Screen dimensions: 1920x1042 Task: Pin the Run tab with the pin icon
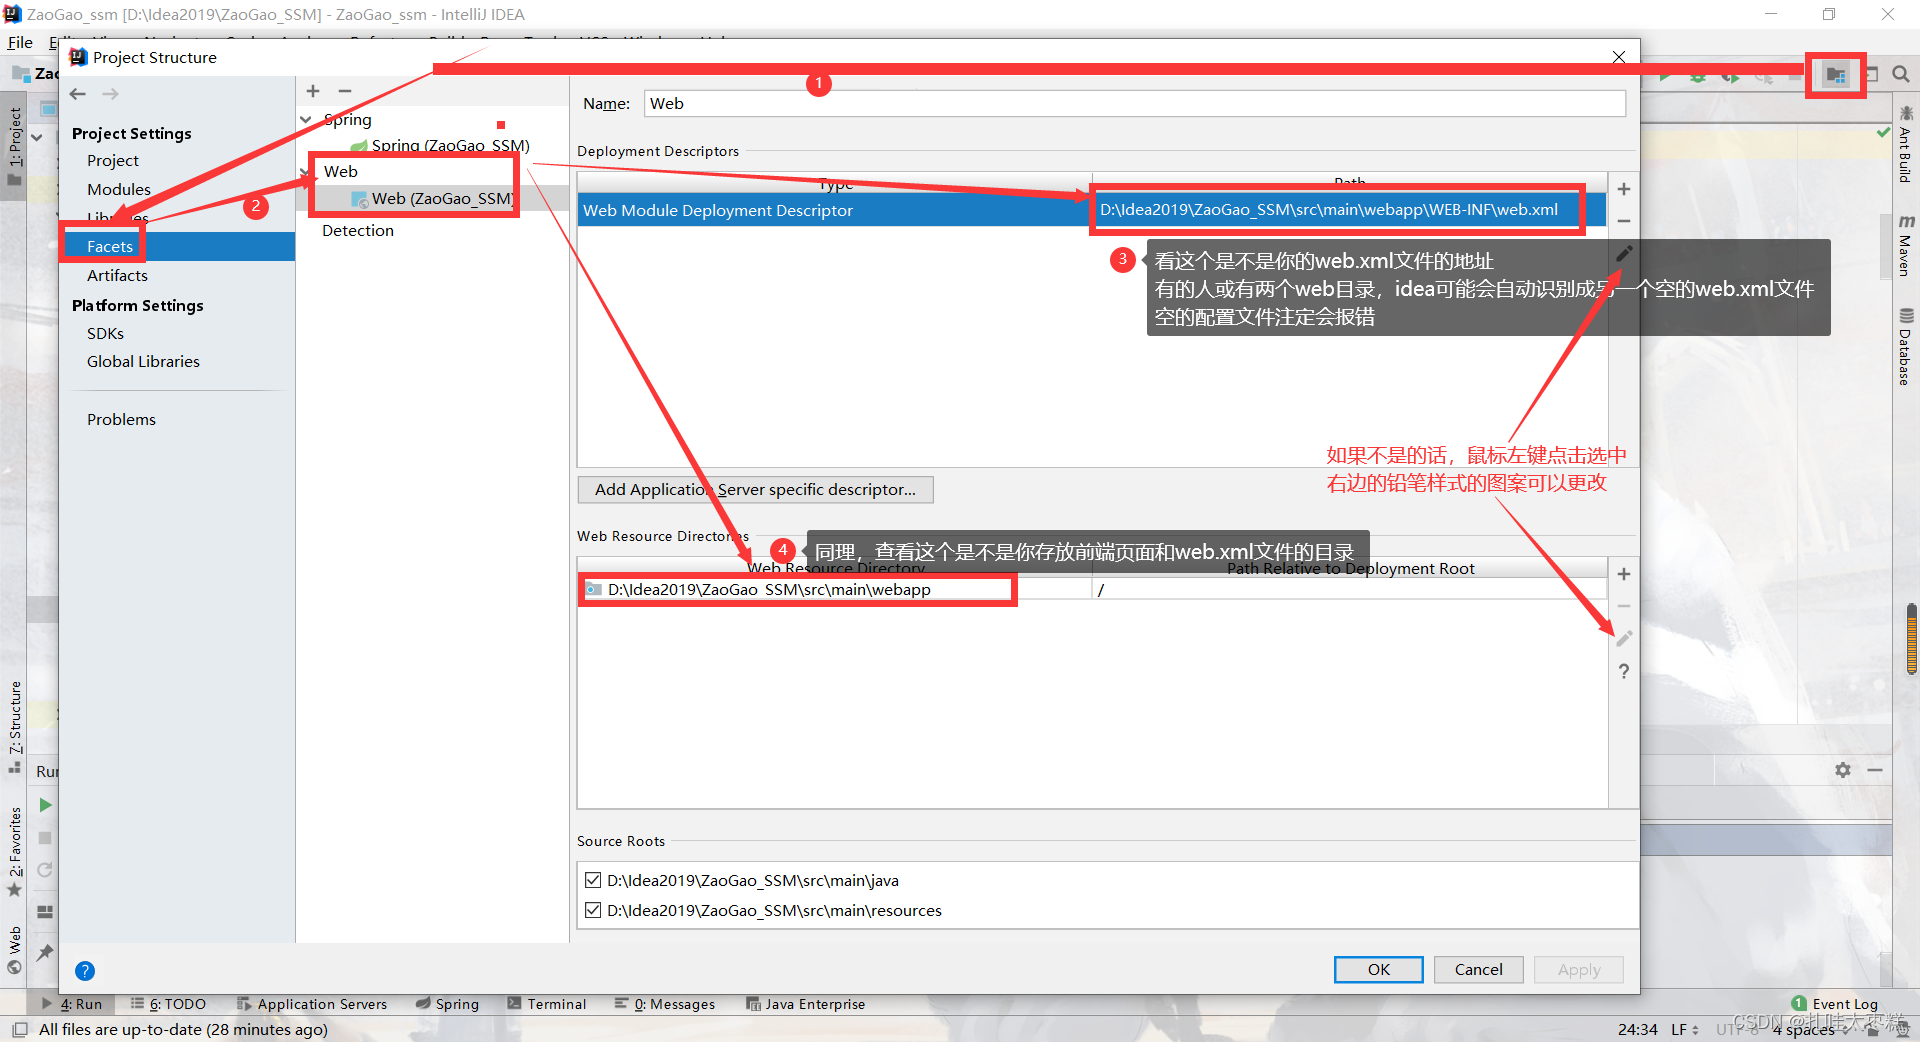click(45, 953)
